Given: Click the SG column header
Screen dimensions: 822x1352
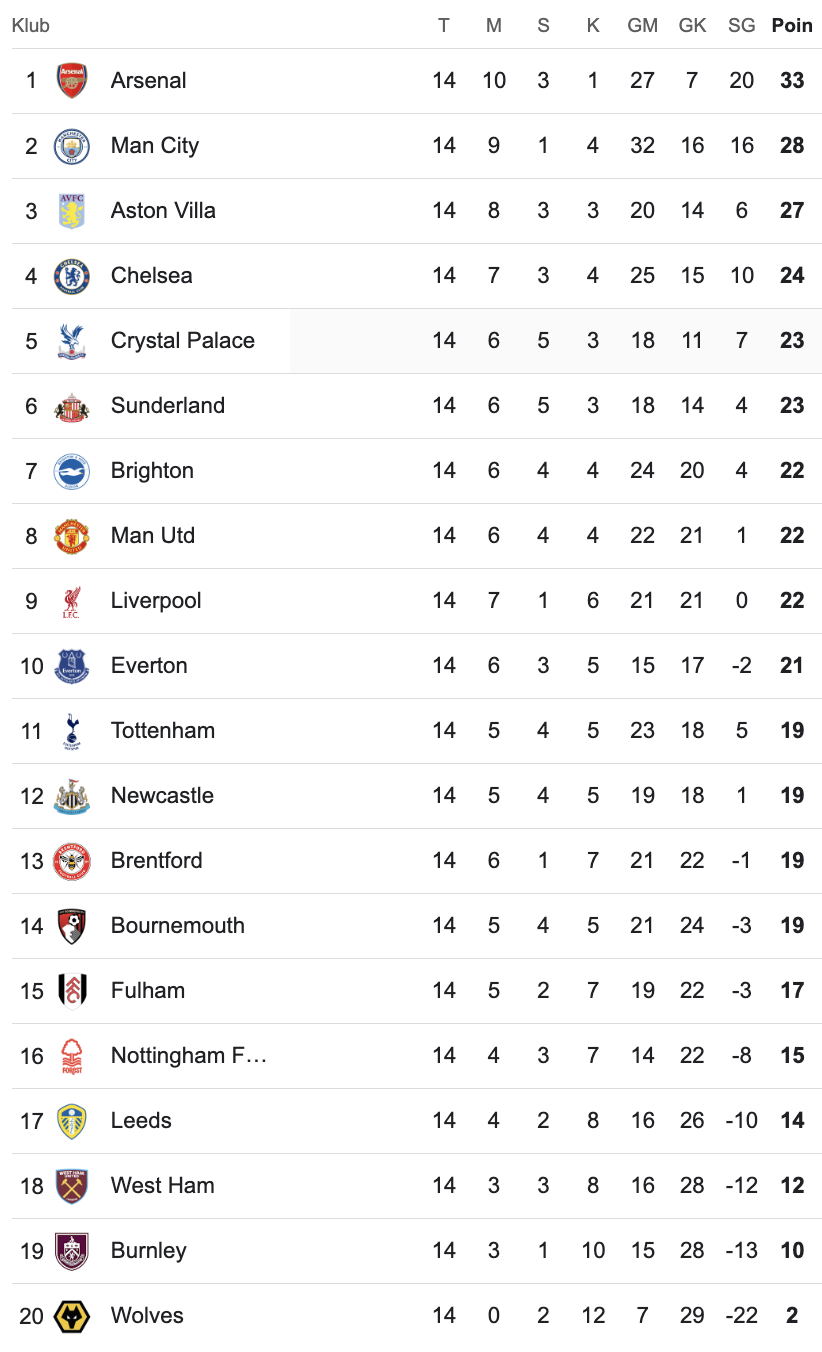Looking at the screenshot, I should pos(741,26).
